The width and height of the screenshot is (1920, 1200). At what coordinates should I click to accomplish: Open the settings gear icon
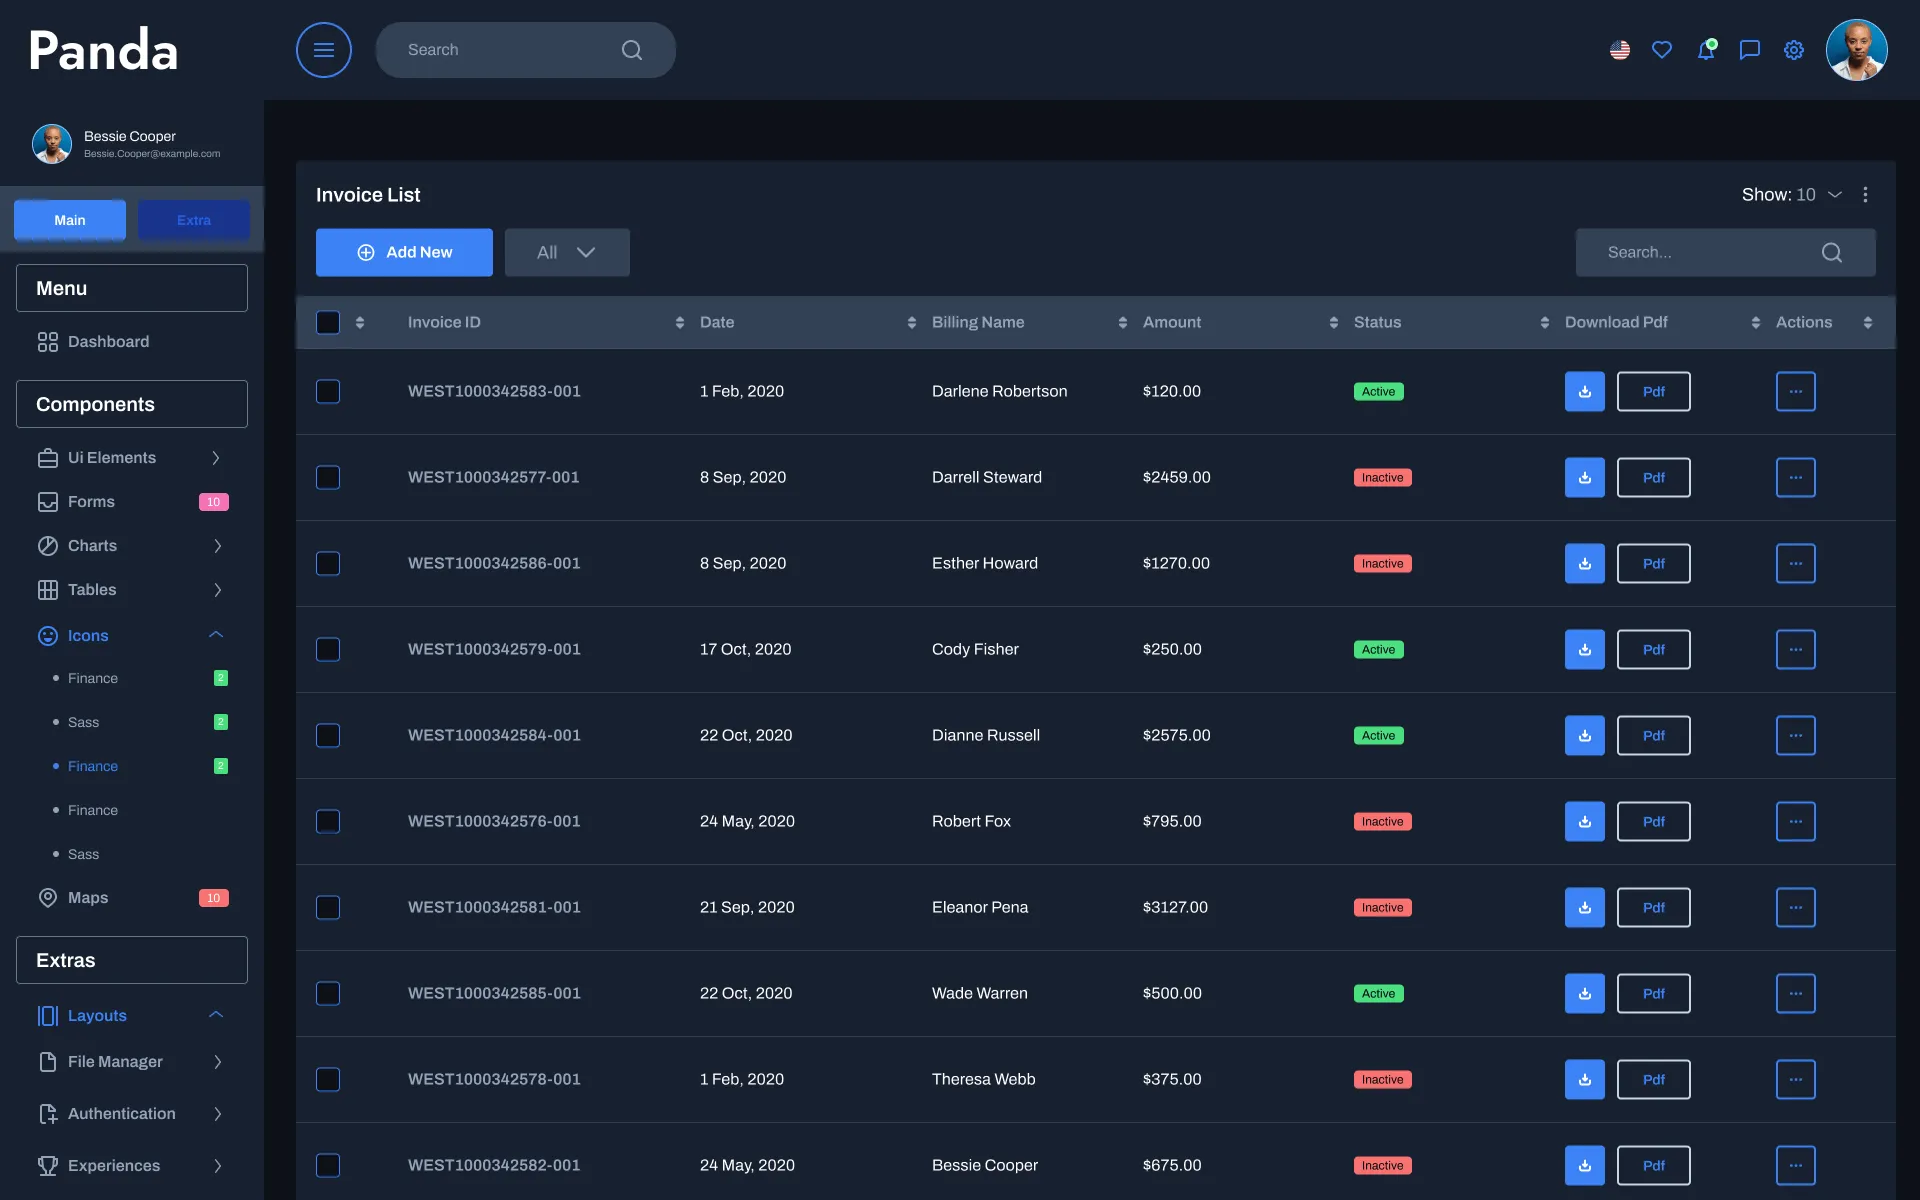click(x=1793, y=50)
